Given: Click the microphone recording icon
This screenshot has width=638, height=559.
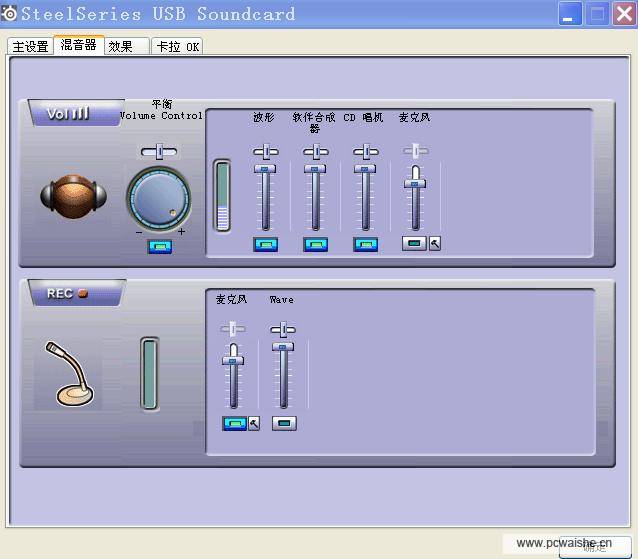Looking at the screenshot, I should (x=66, y=373).
